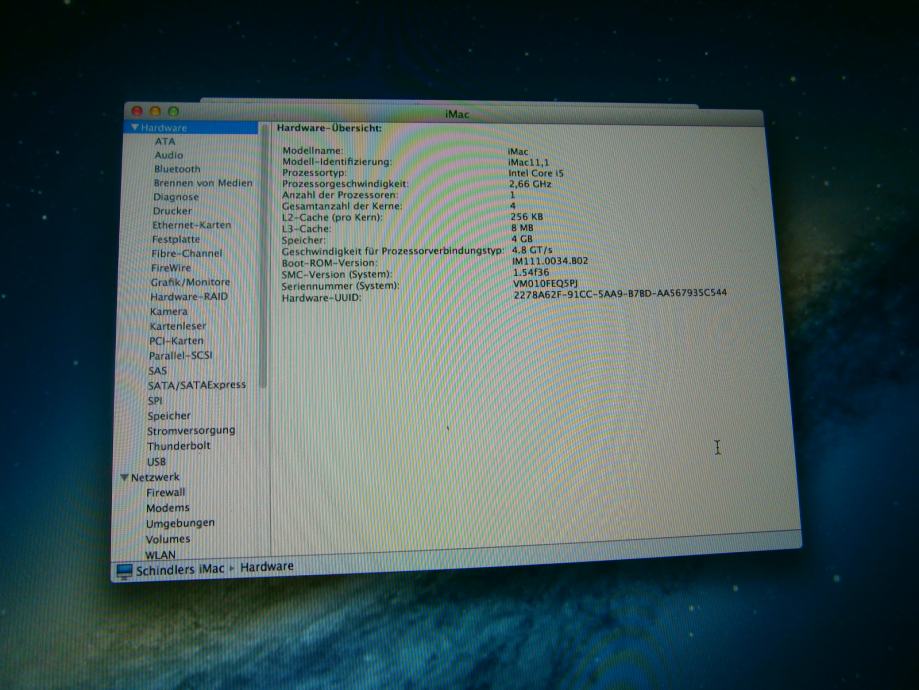Select Modems under Netzwerk
Screen dimensions: 919x690
(x=168, y=508)
